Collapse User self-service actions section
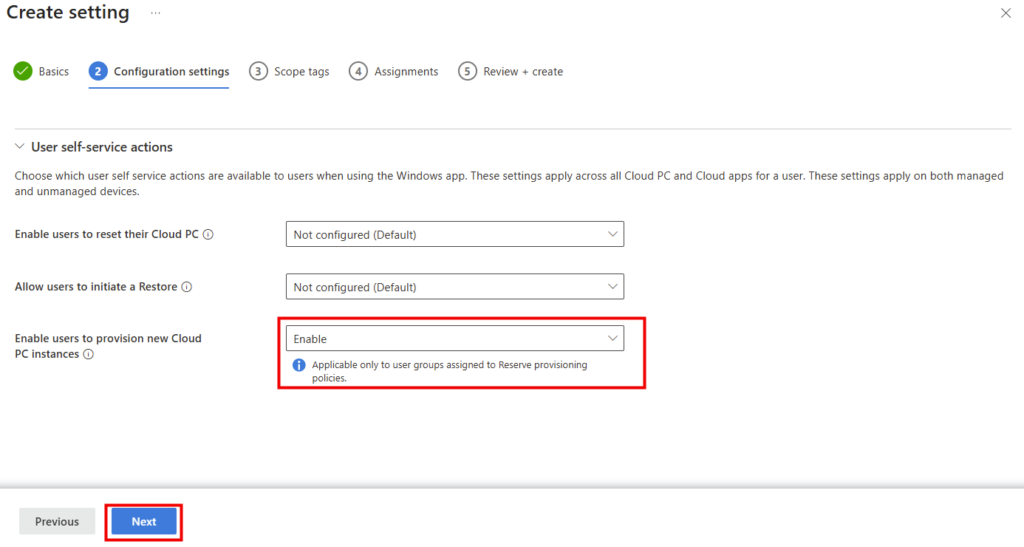Viewport: 1024px width, 547px height. [x=20, y=147]
